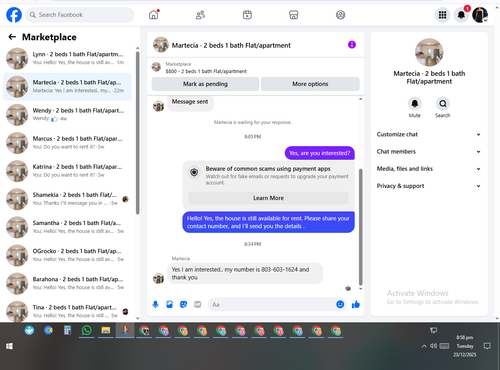Open the Marketplace storefront icon in top bar

(294, 15)
